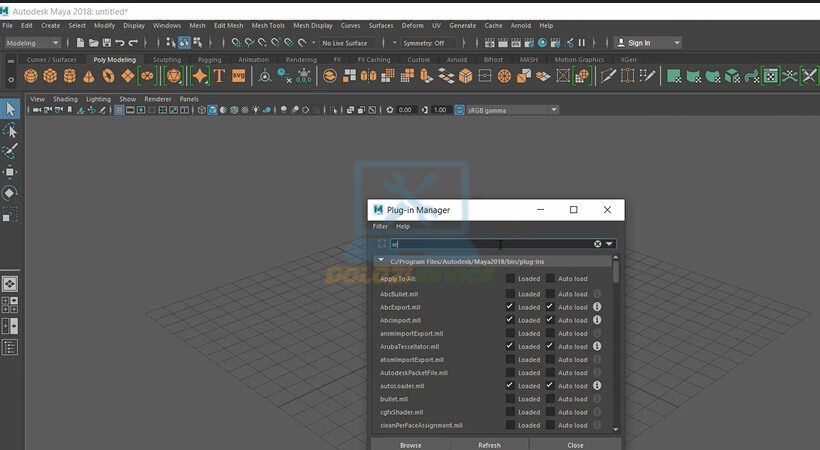
Task: Open the Sign In dropdown
Action: click(x=647, y=43)
